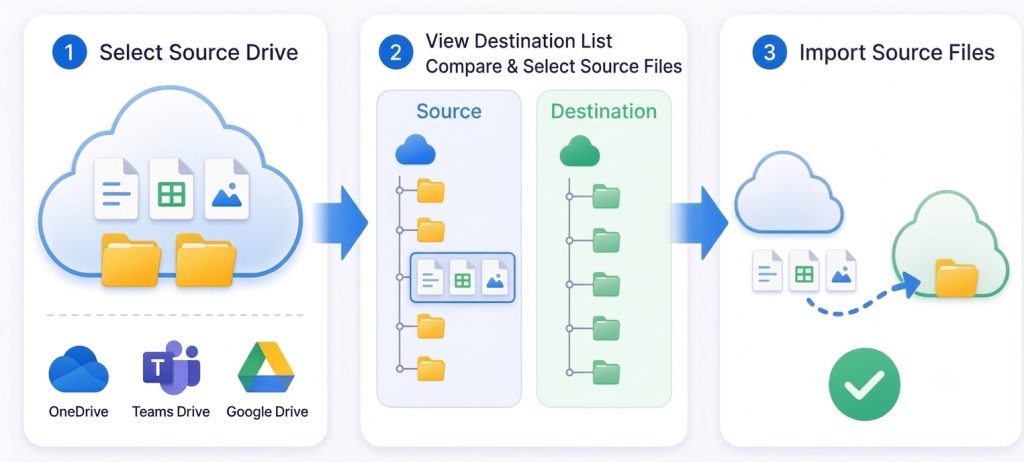Click the image file icon in the Import panel
This screenshot has width=1024, height=462.
(841, 270)
